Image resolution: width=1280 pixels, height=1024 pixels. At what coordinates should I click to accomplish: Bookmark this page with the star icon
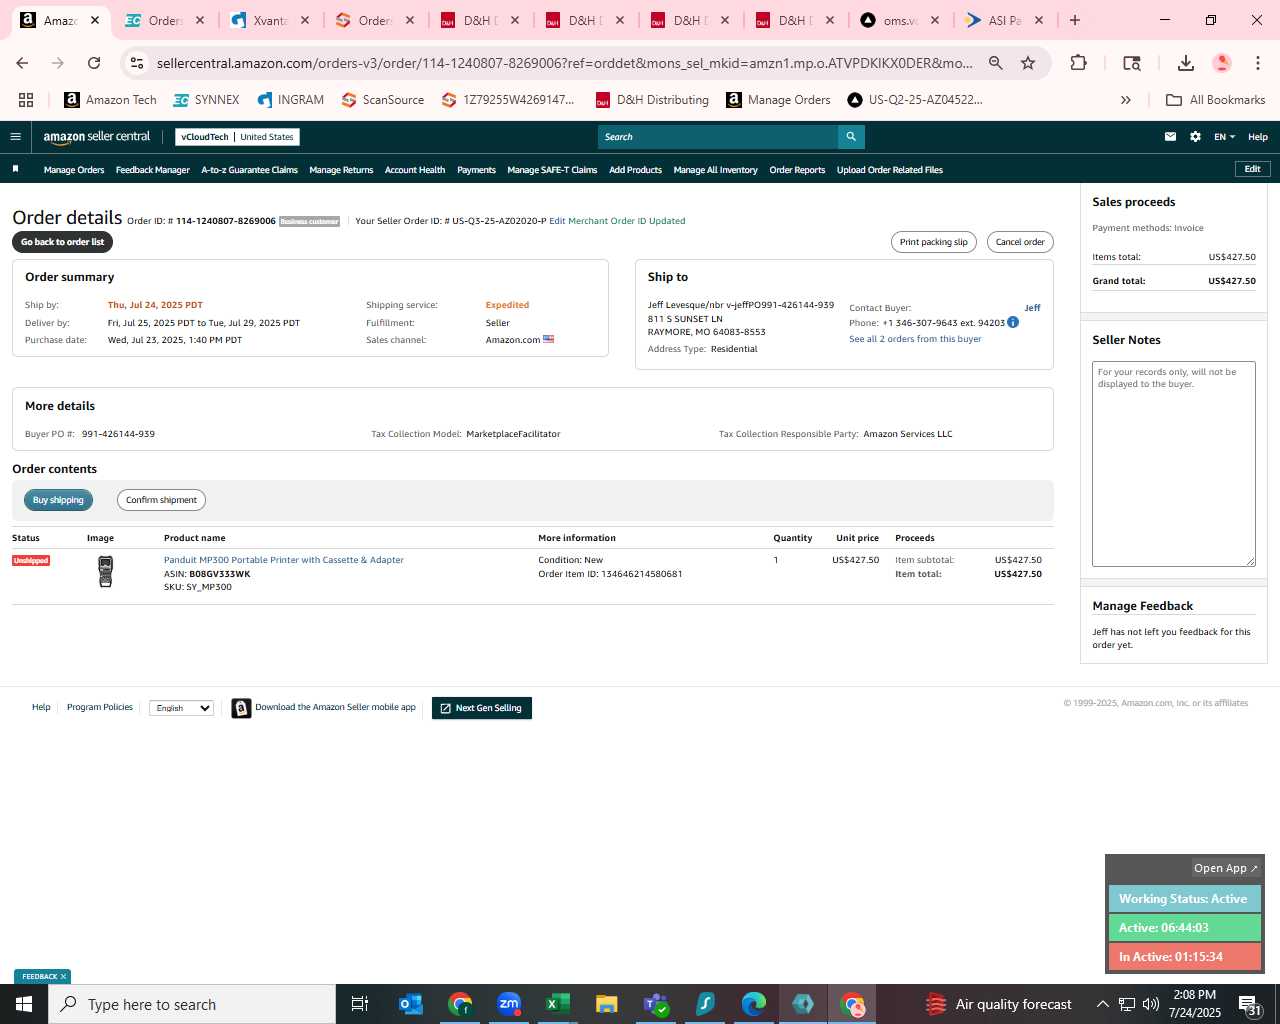pyautogui.click(x=1028, y=63)
